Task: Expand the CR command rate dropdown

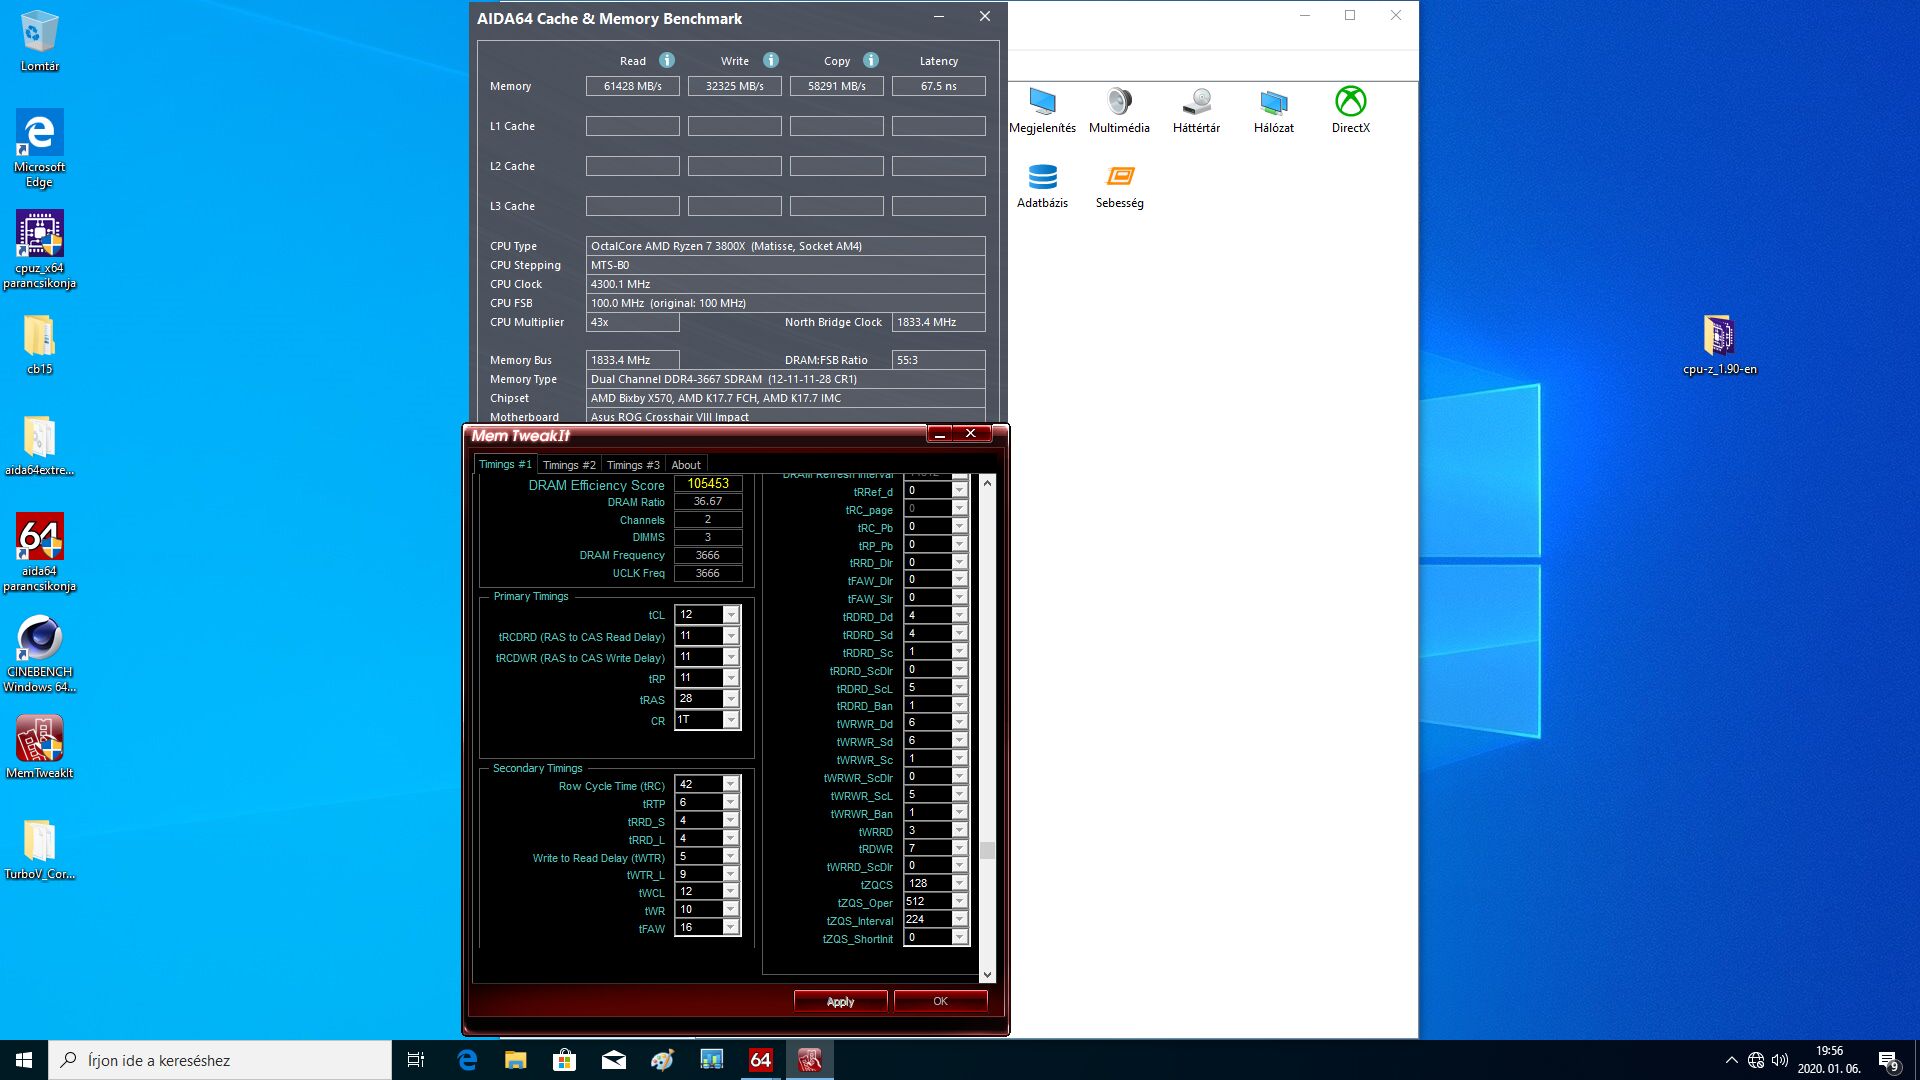Action: coord(731,720)
